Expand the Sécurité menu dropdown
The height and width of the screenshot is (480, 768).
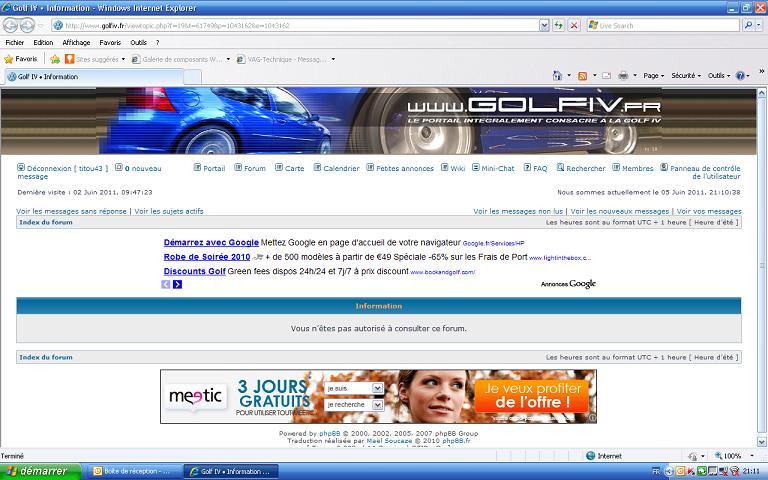686,75
